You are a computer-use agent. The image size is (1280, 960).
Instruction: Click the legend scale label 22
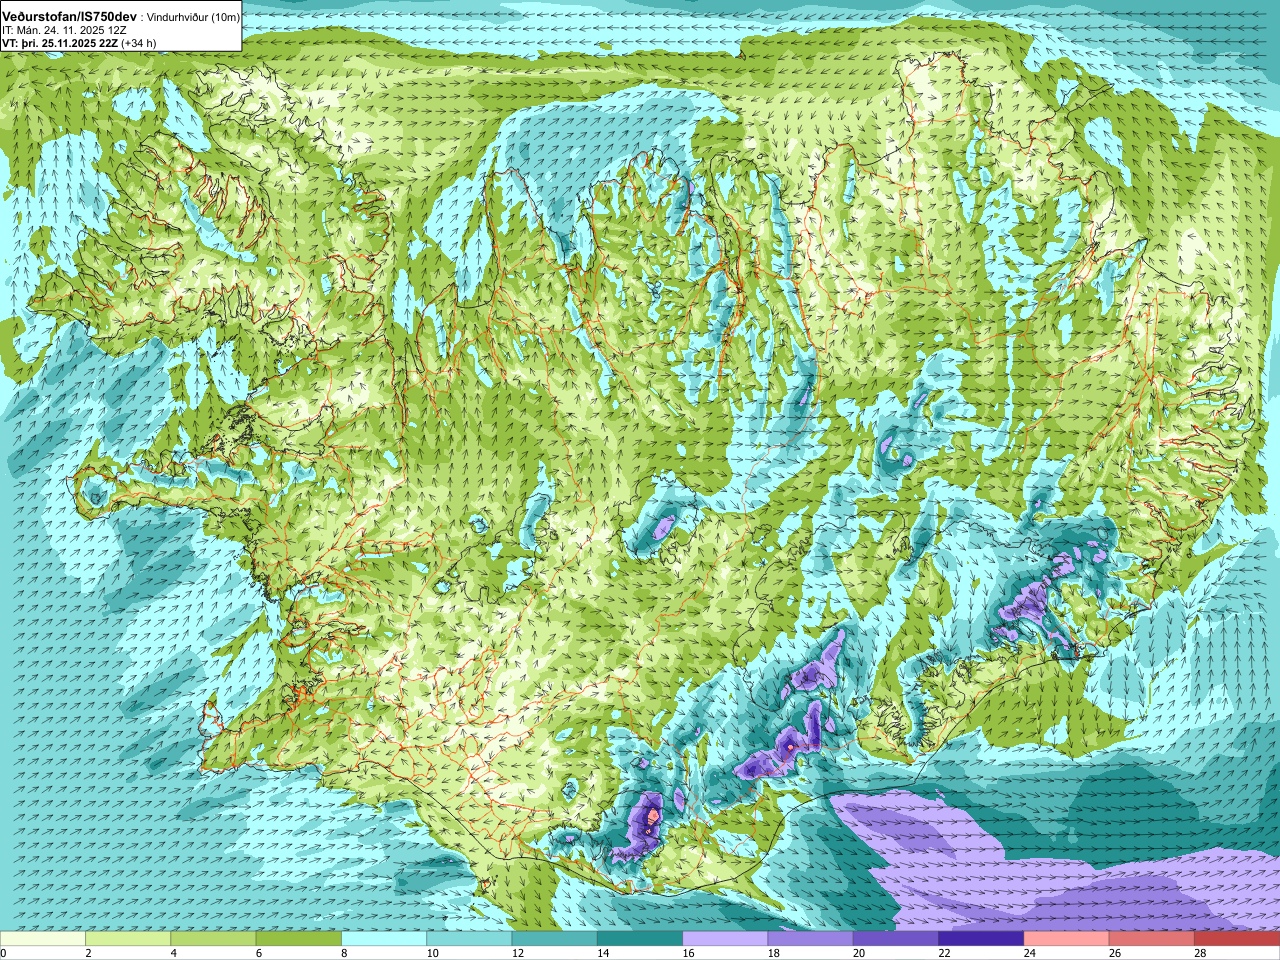click(944, 953)
